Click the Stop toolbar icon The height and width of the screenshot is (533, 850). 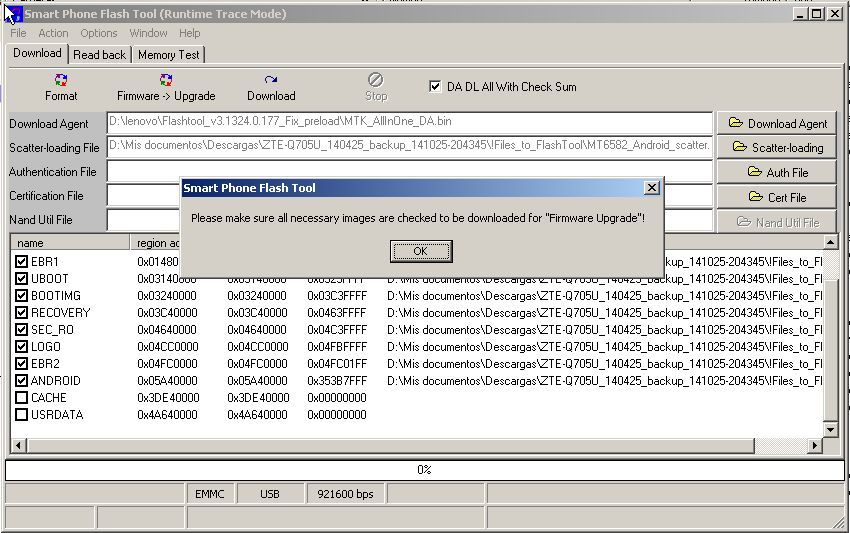(x=376, y=80)
